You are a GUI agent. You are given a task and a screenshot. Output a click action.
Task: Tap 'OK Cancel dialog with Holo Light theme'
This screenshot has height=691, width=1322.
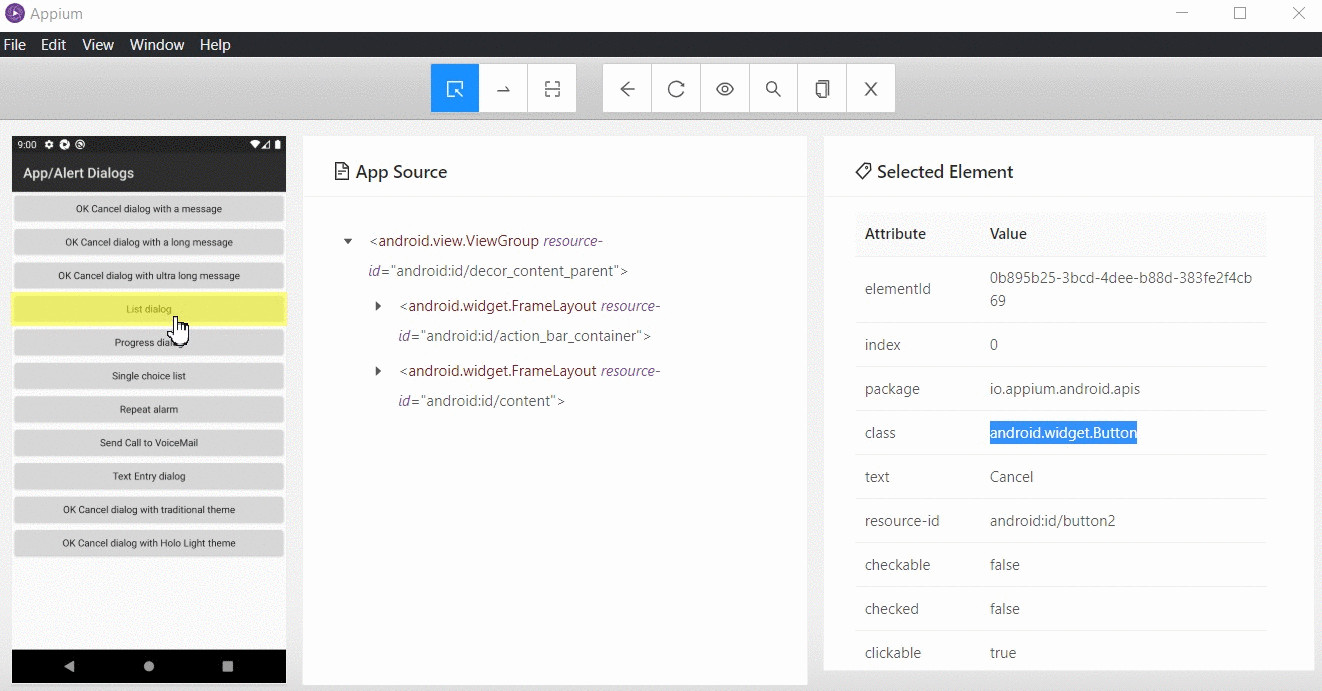(x=149, y=543)
